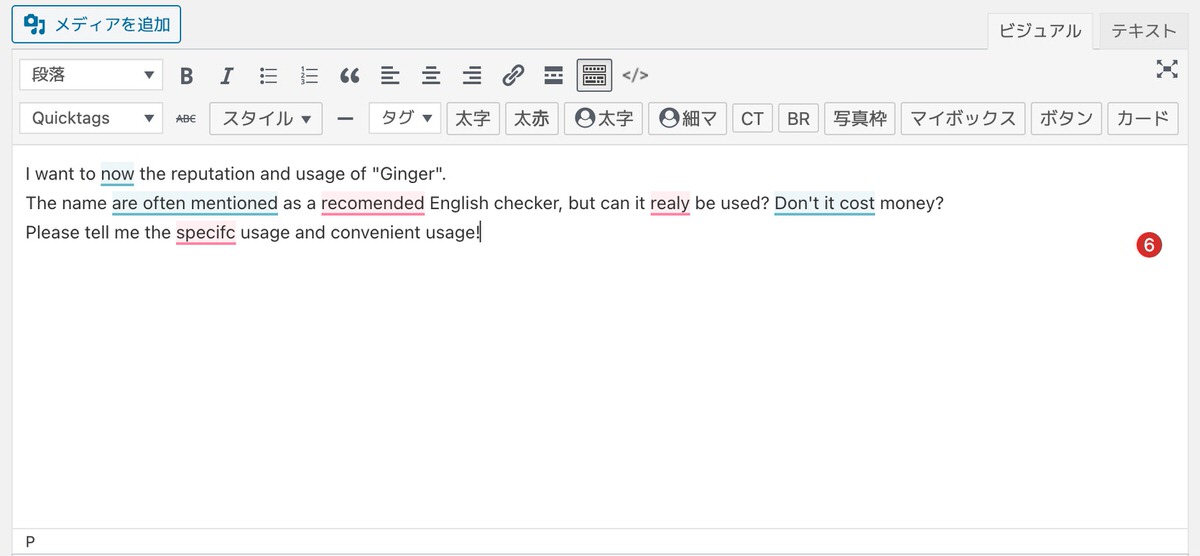Click the メディアを追加 button
1200x556 pixels.
click(96, 25)
